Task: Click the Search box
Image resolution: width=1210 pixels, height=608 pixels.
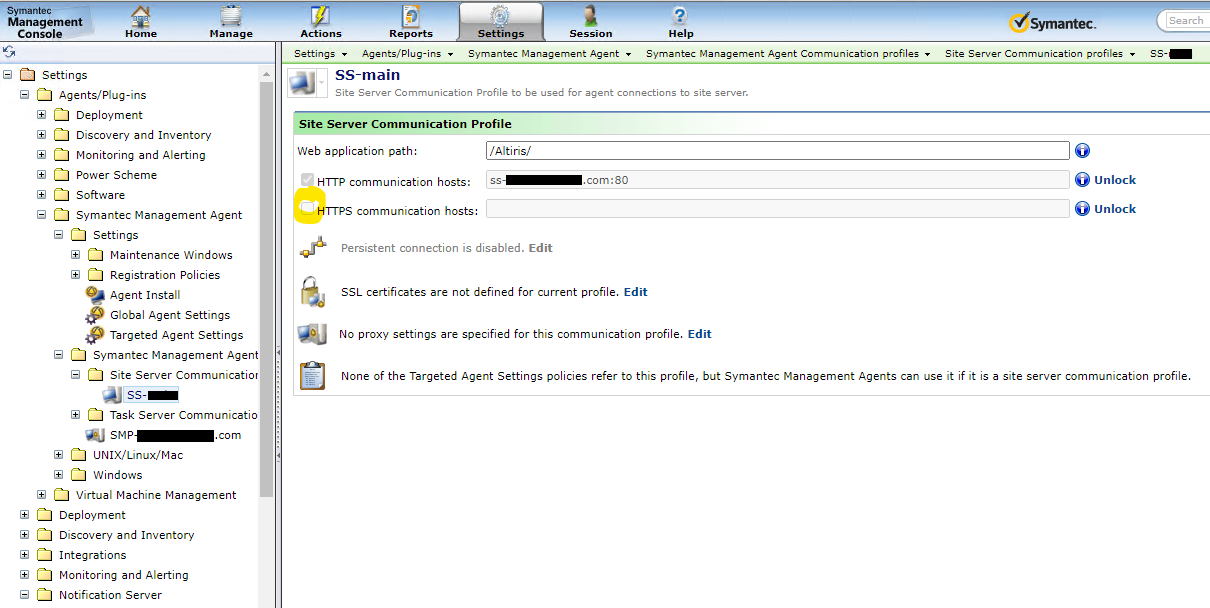Action: [1186, 20]
